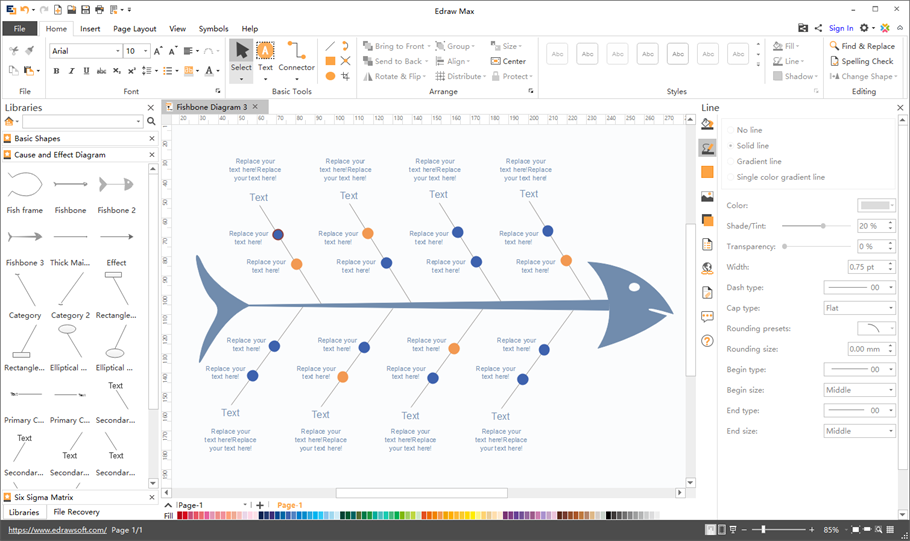The height and width of the screenshot is (541, 910).
Task: Expand the font name Arial dropdown
Action: pyautogui.click(x=118, y=51)
